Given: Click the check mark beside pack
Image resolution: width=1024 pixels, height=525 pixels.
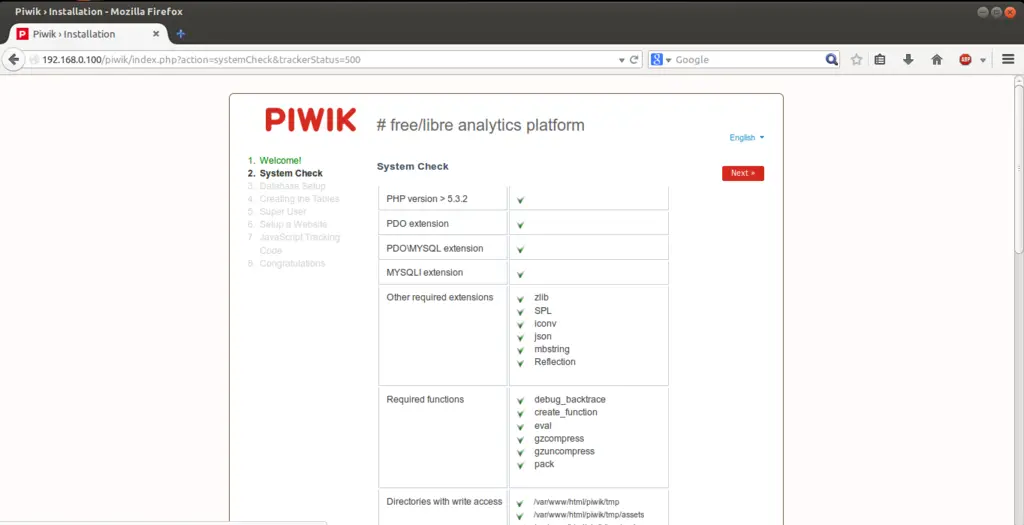Looking at the screenshot, I should (520, 466).
